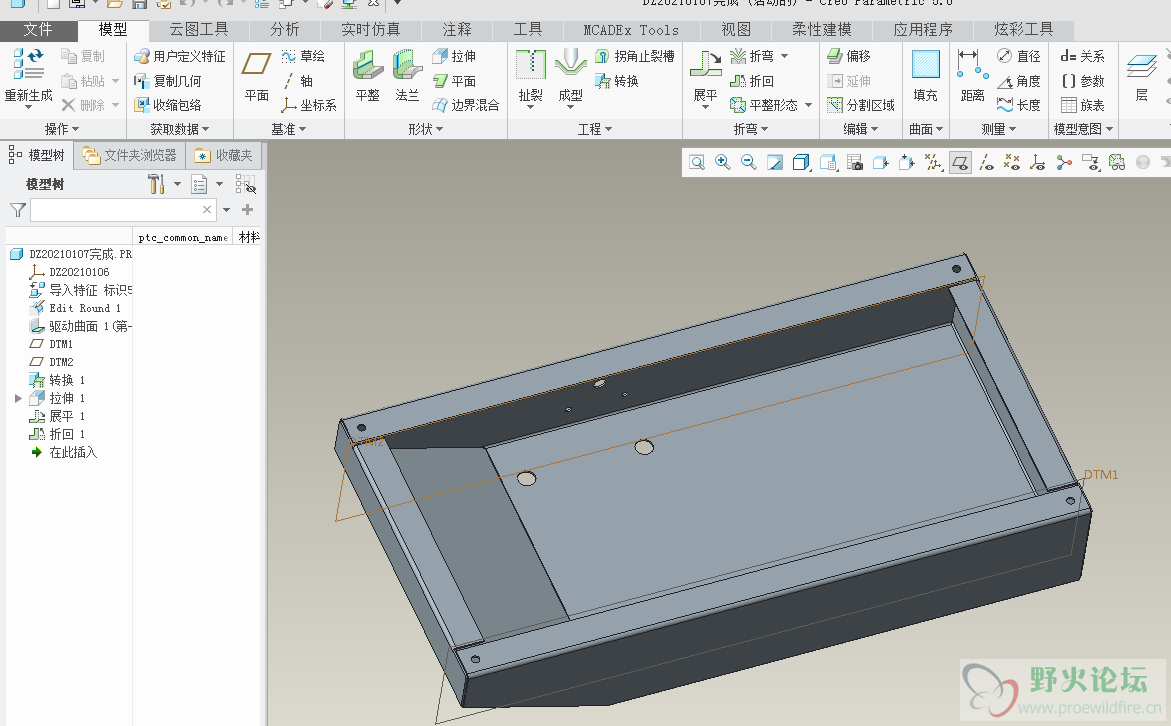
Task: Open the 形状 group dropdown
Action: 427,129
